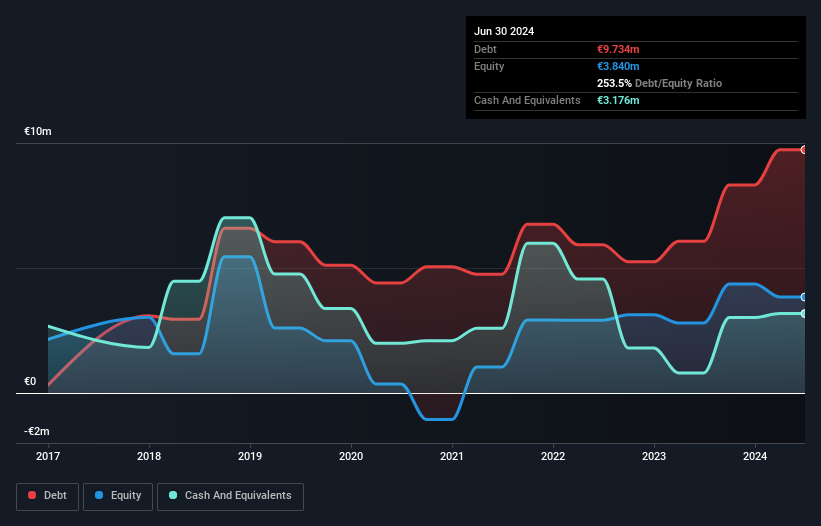821x526 pixels.
Task: Click the Equity label in tooltip
Action: click(x=489, y=66)
